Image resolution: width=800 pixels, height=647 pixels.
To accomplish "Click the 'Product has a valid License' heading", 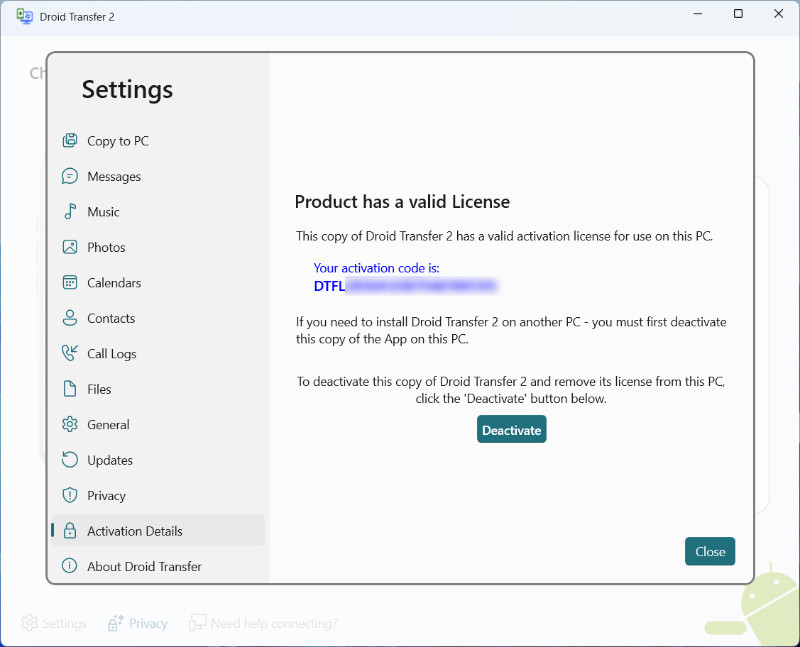I will pos(402,202).
